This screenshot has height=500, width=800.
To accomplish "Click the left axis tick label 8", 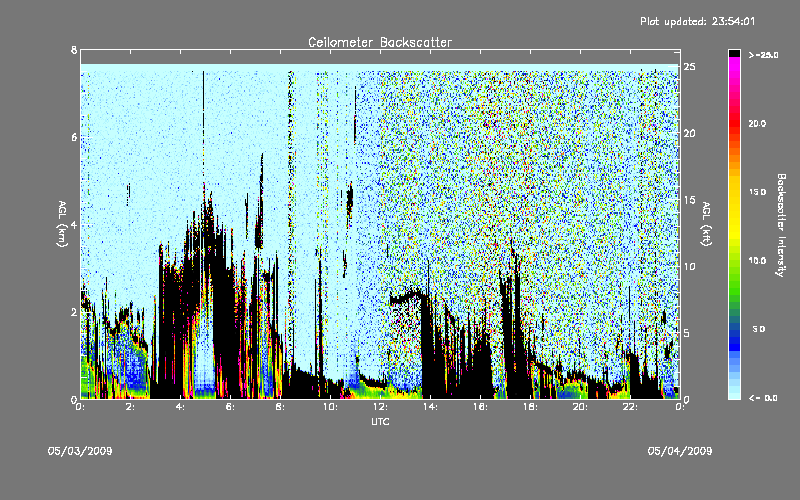I will [74, 50].
